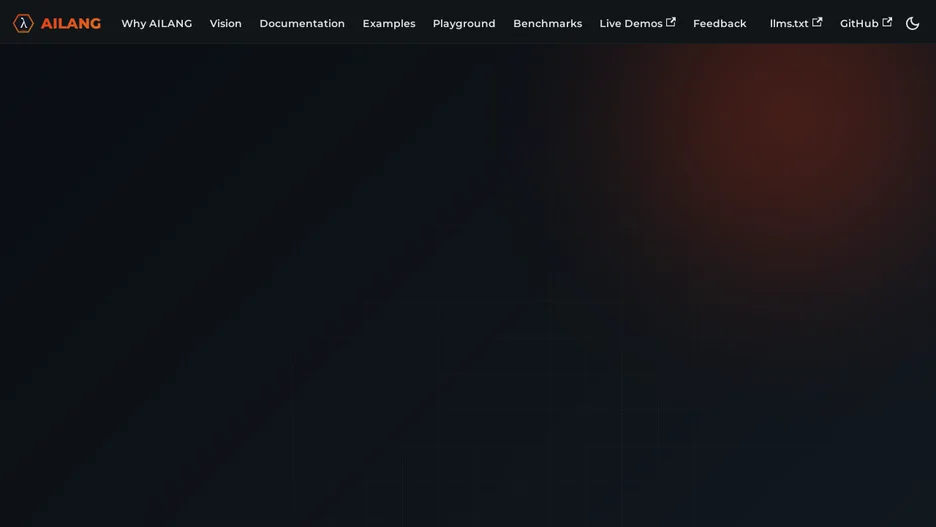Image resolution: width=936 pixels, height=527 pixels.
Task: Click the external-link icon beside Live Demos
Action: pyautogui.click(x=670, y=22)
